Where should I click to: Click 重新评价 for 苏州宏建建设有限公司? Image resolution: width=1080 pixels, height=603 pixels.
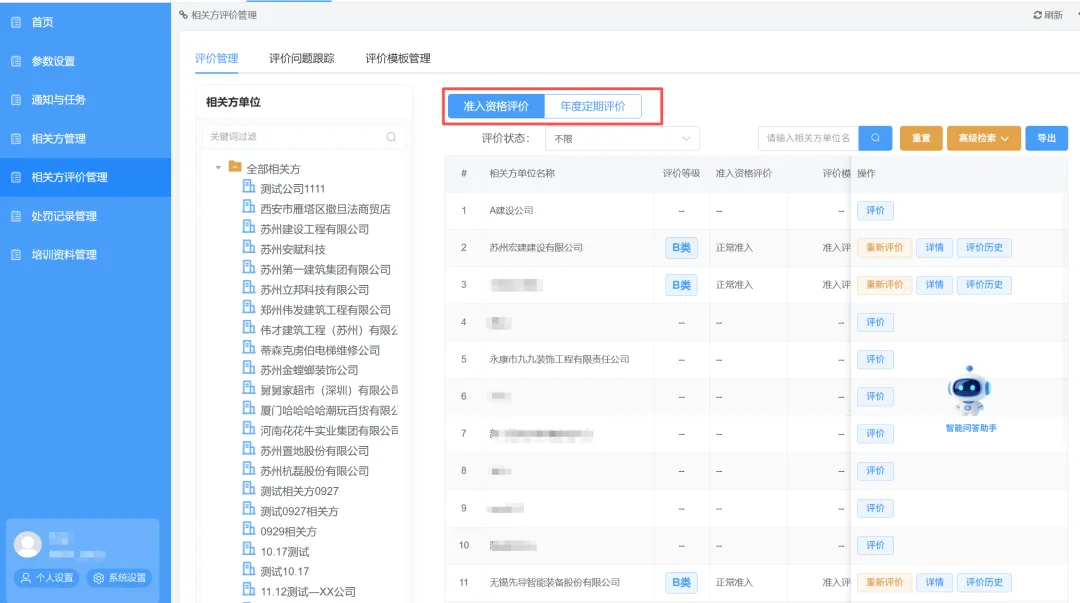pyautogui.click(x=884, y=247)
